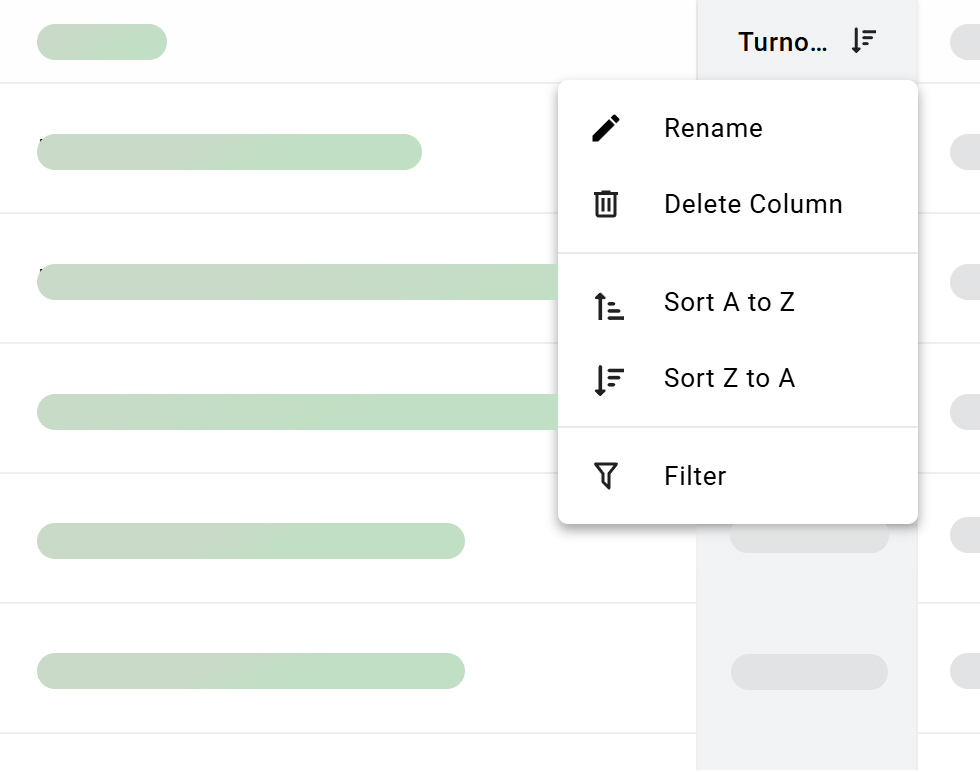
Task: Toggle the sort icon in the Turno... header
Action: 863,41
